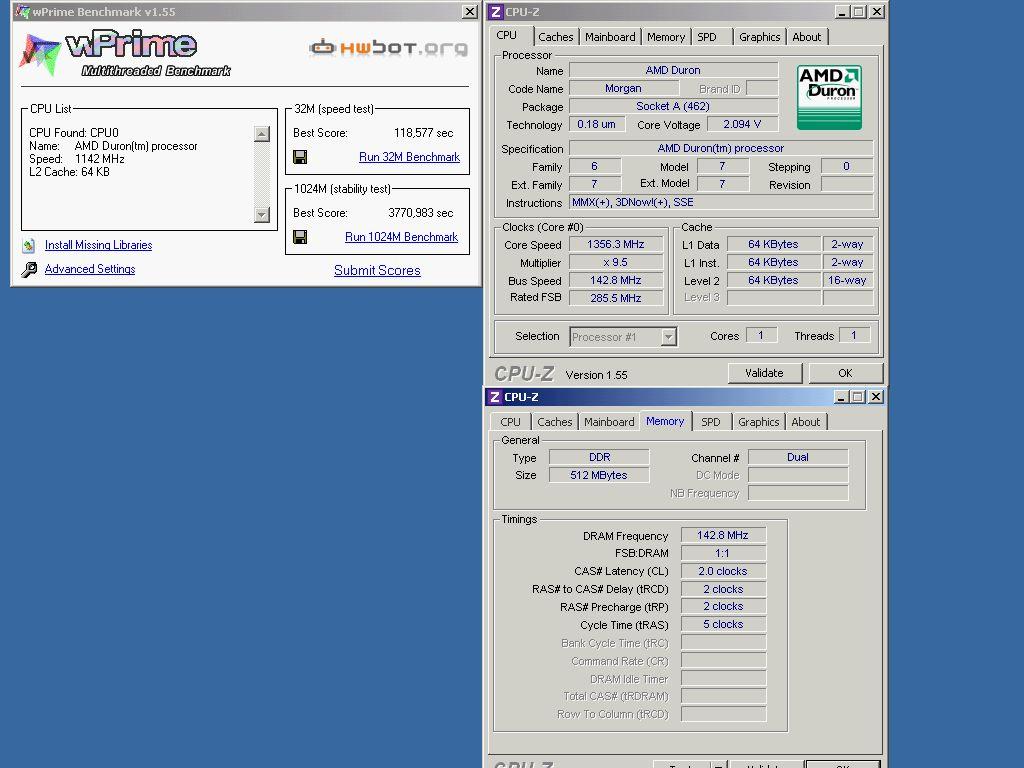Image resolution: width=1024 pixels, height=768 pixels.
Task: Click the Advanced Settings wrench icon
Action: pyautogui.click(x=29, y=269)
